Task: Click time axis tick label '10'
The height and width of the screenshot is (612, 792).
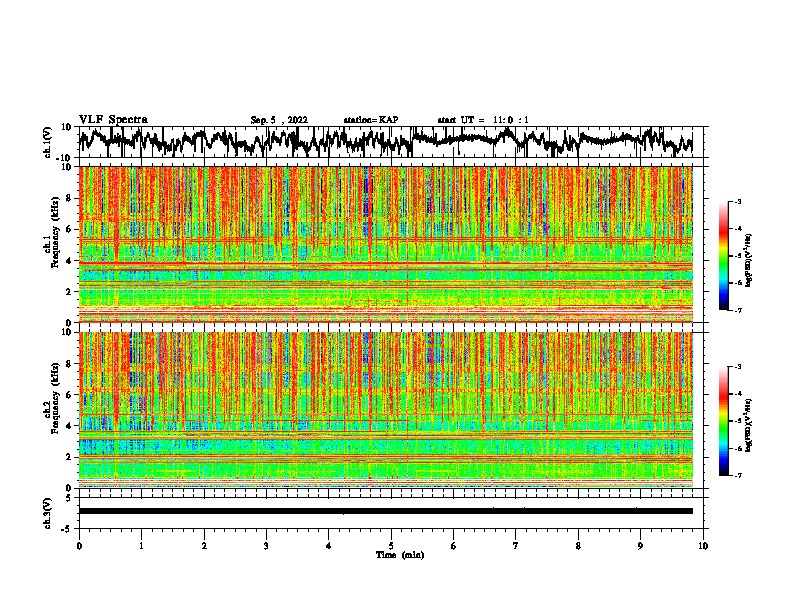Action: (x=703, y=546)
